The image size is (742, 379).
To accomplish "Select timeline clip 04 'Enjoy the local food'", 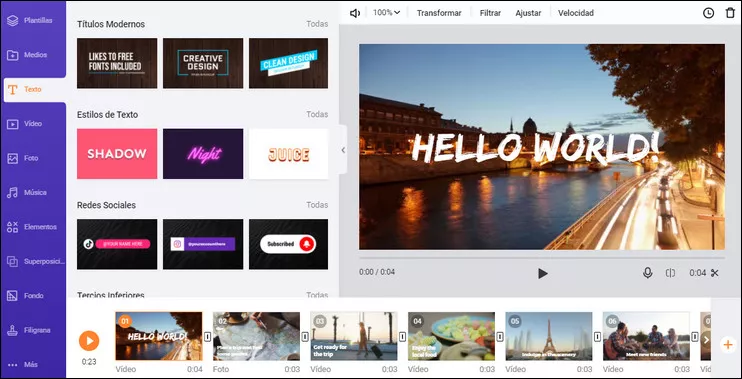I will pyautogui.click(x=451, y=336).
